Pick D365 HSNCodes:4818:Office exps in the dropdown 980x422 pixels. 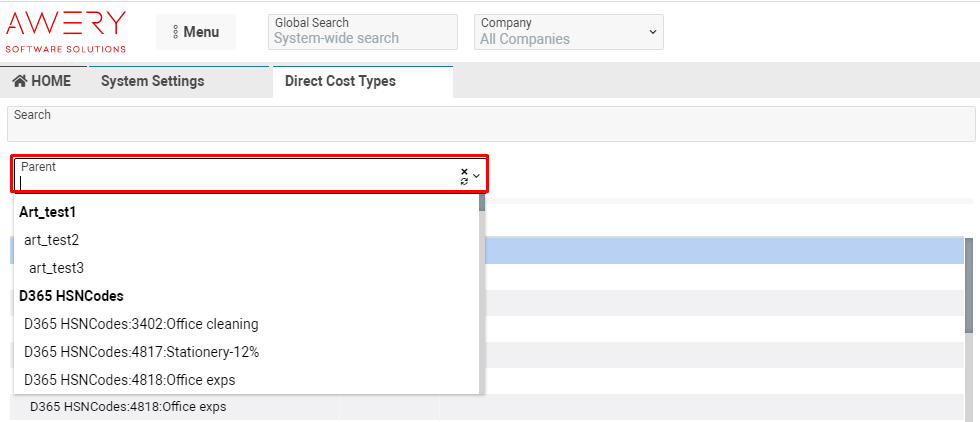[x=129, y=380]
